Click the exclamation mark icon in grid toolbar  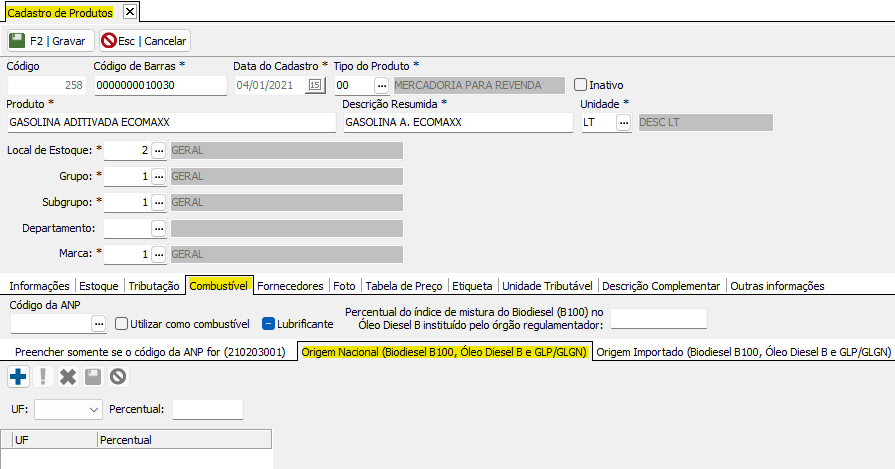click(x=43, y=377)
